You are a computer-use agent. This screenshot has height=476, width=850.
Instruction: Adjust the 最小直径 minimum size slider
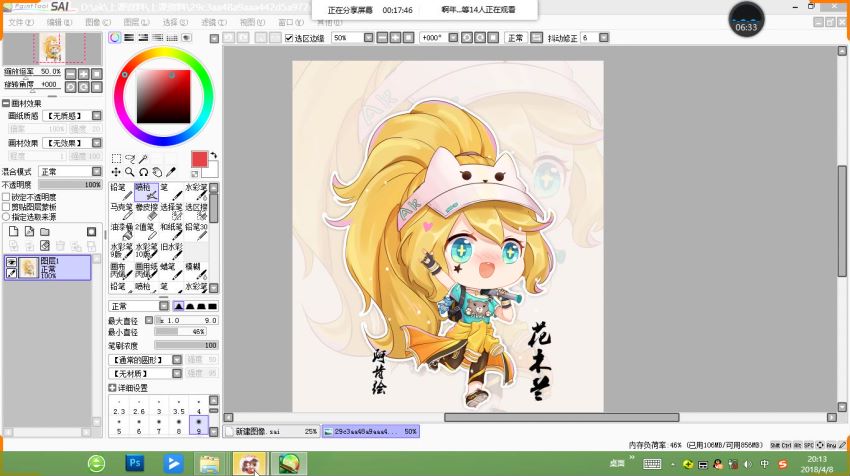181,332
